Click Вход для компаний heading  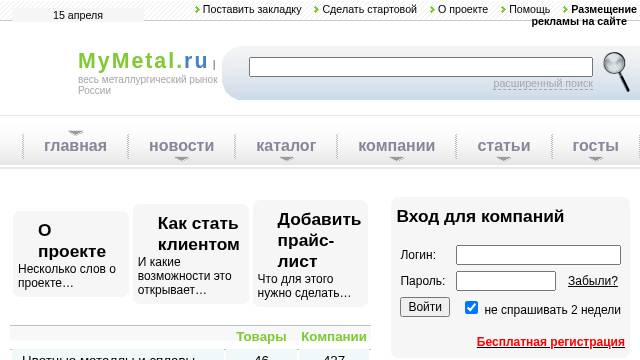(480, 216)
